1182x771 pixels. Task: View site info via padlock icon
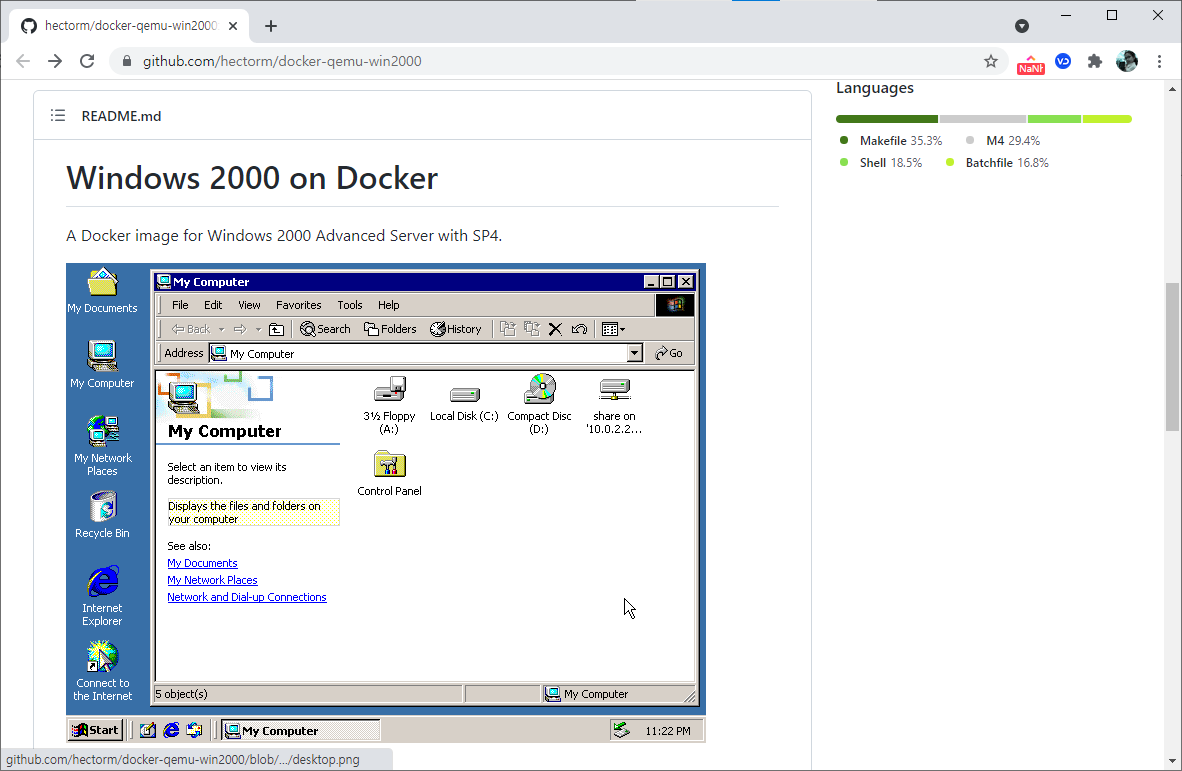pyautogui.click(x=127, y=61)
